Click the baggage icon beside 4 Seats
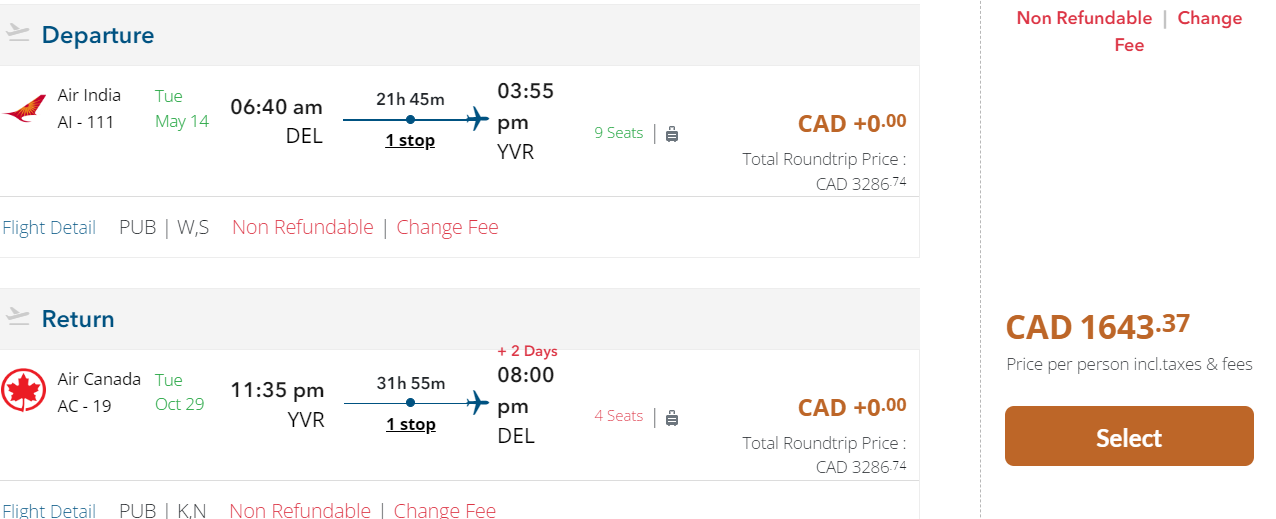Image resolution: width=1276 pixels, height=519 pixels. (x=672, y=417)
